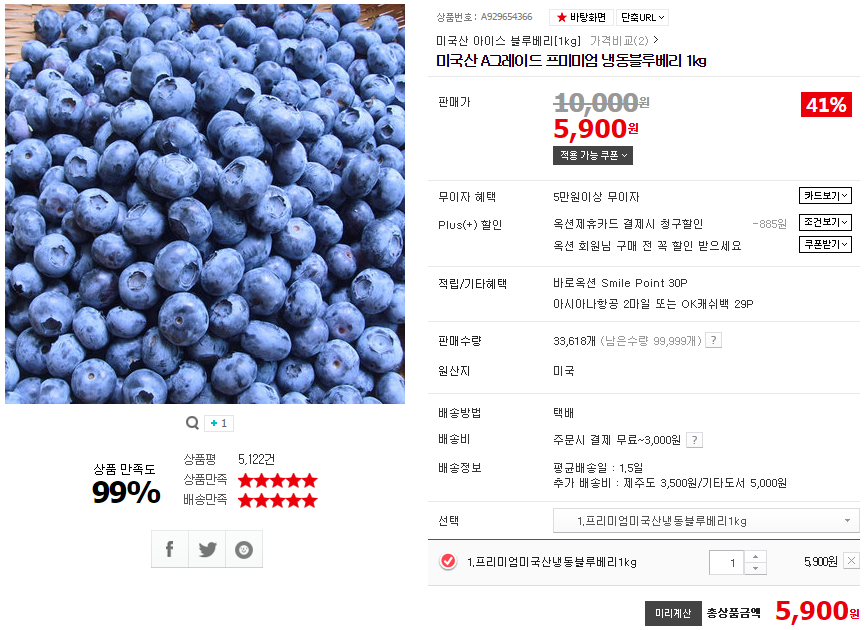Click the magnifier zoom image icon
Image resolution: width=867 pixels, height=630 pixels.
point(192,423)
